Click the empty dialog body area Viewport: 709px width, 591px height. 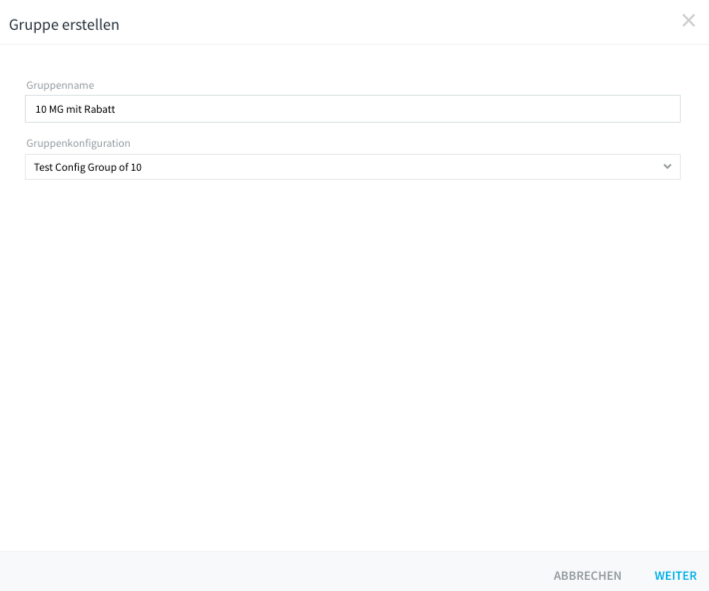coord(354,362)
